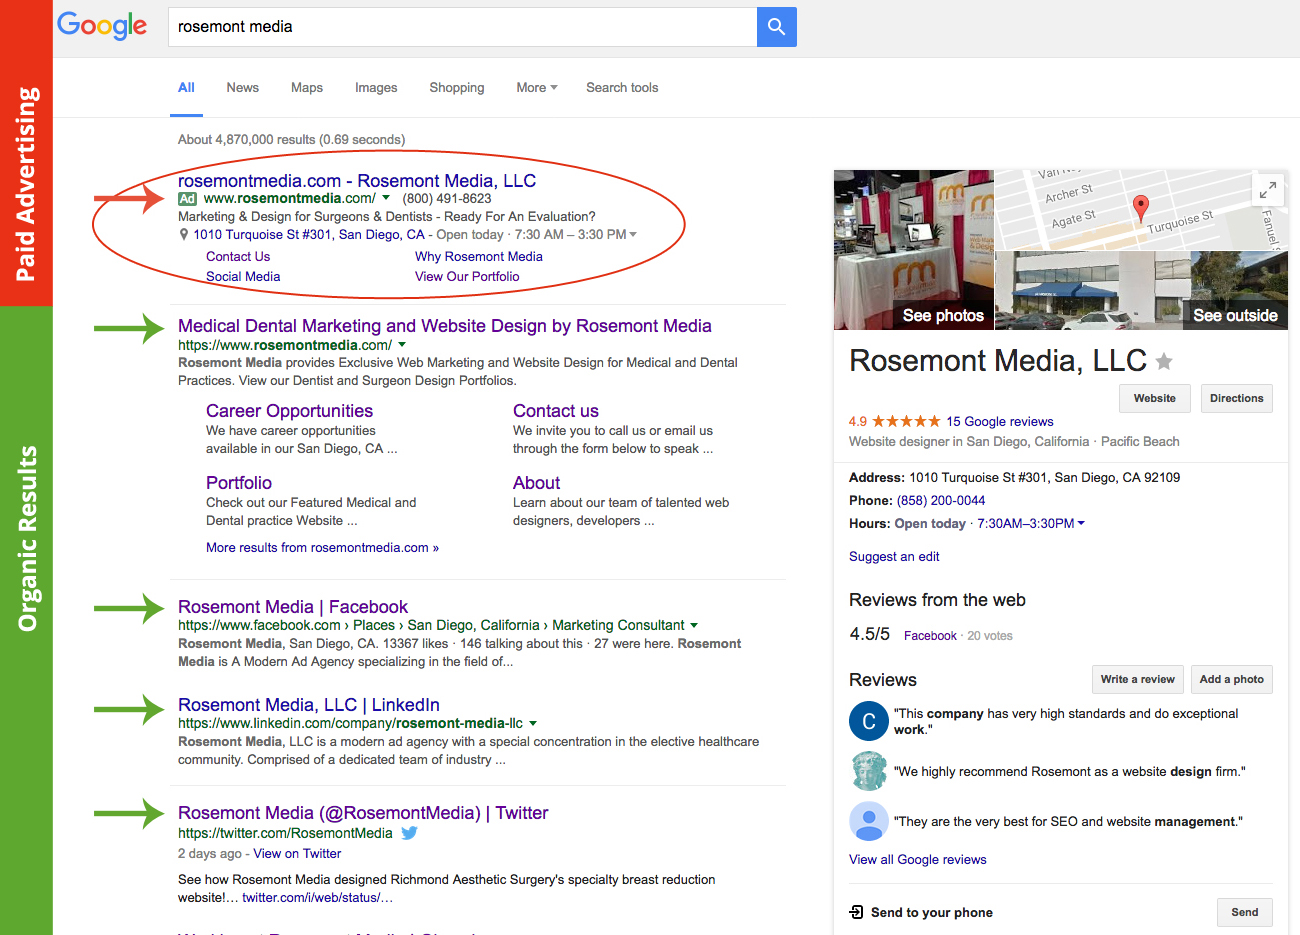Click the blue search magnifier button

pyautogui.click(x=776, y=27)
